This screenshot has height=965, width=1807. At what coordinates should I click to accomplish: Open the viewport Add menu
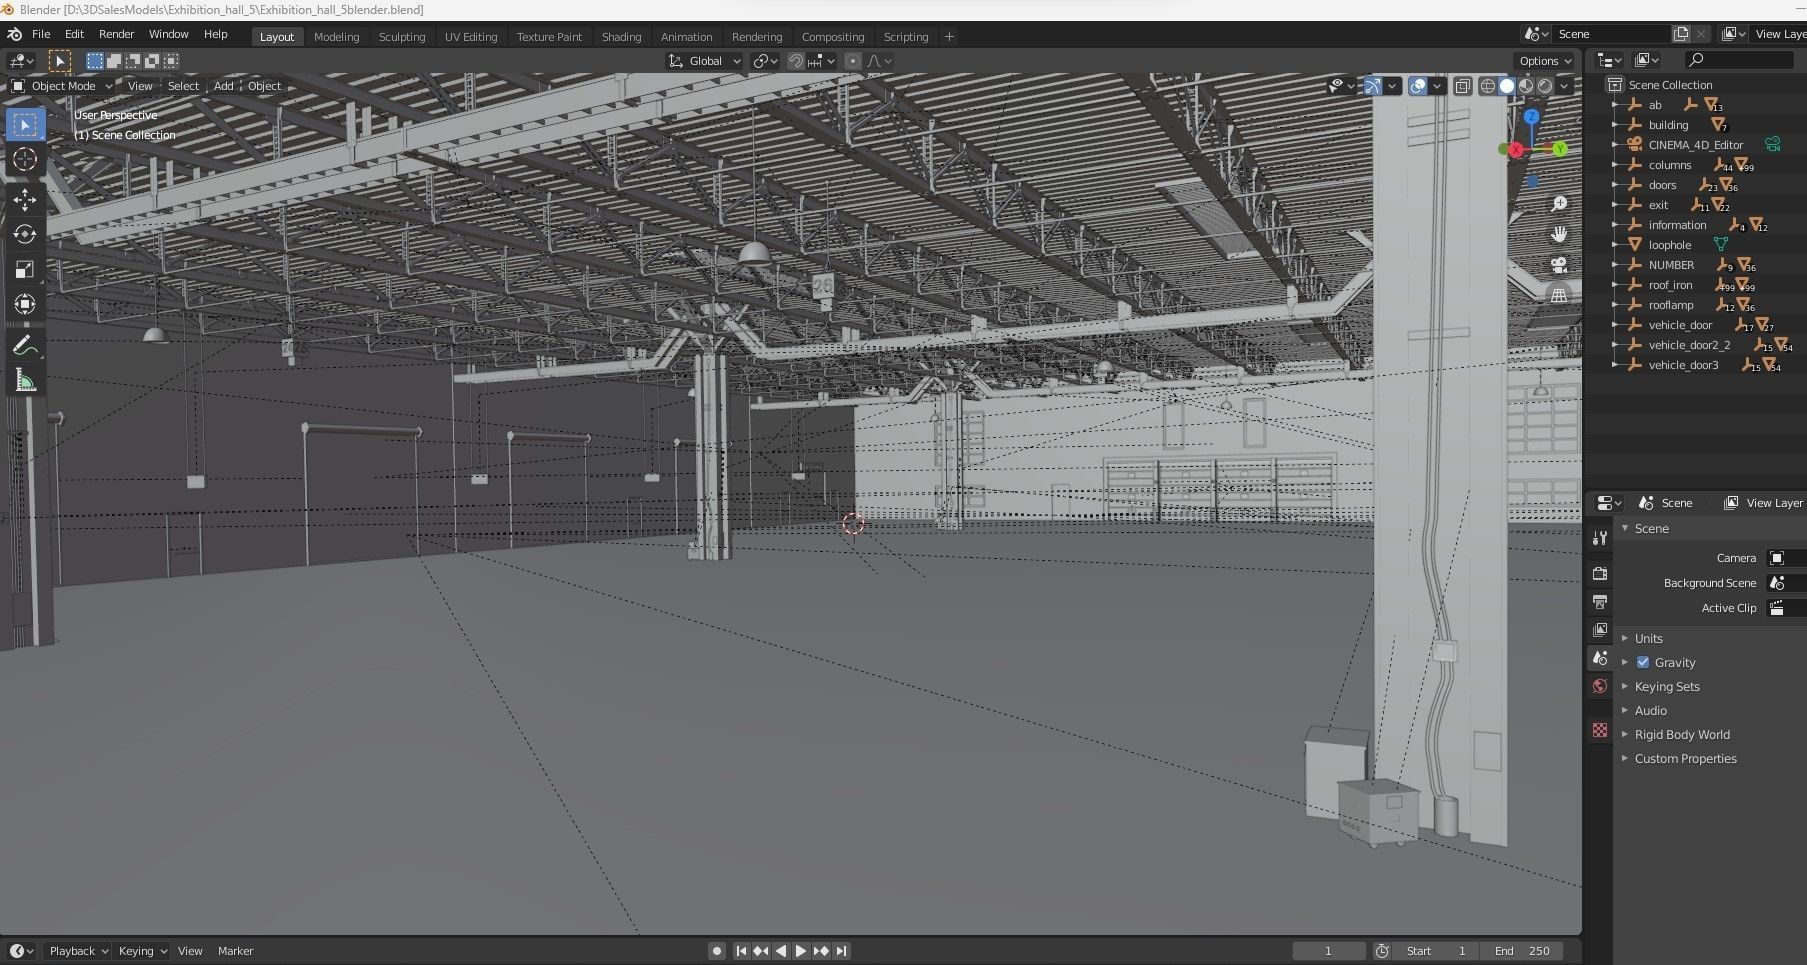coord(223,86)
